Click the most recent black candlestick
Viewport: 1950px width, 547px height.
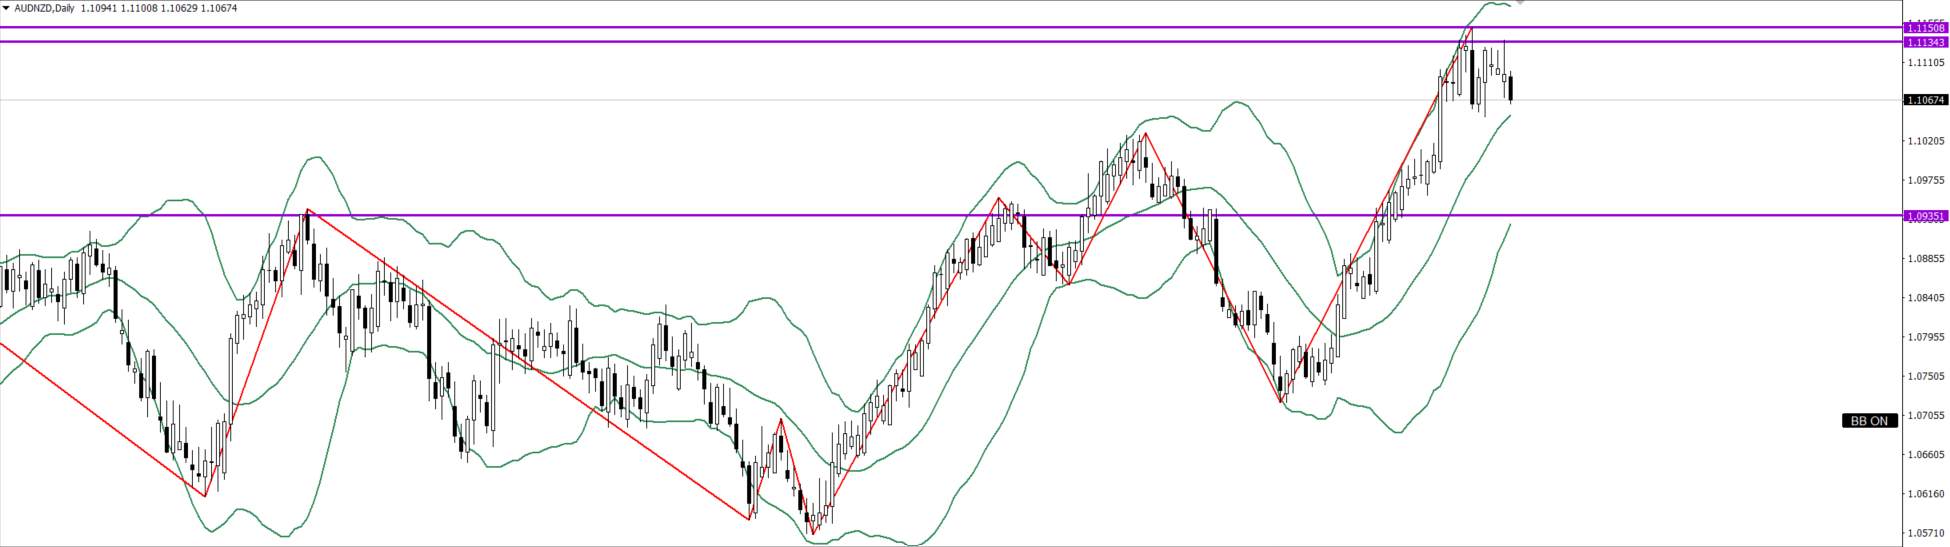1510,88
